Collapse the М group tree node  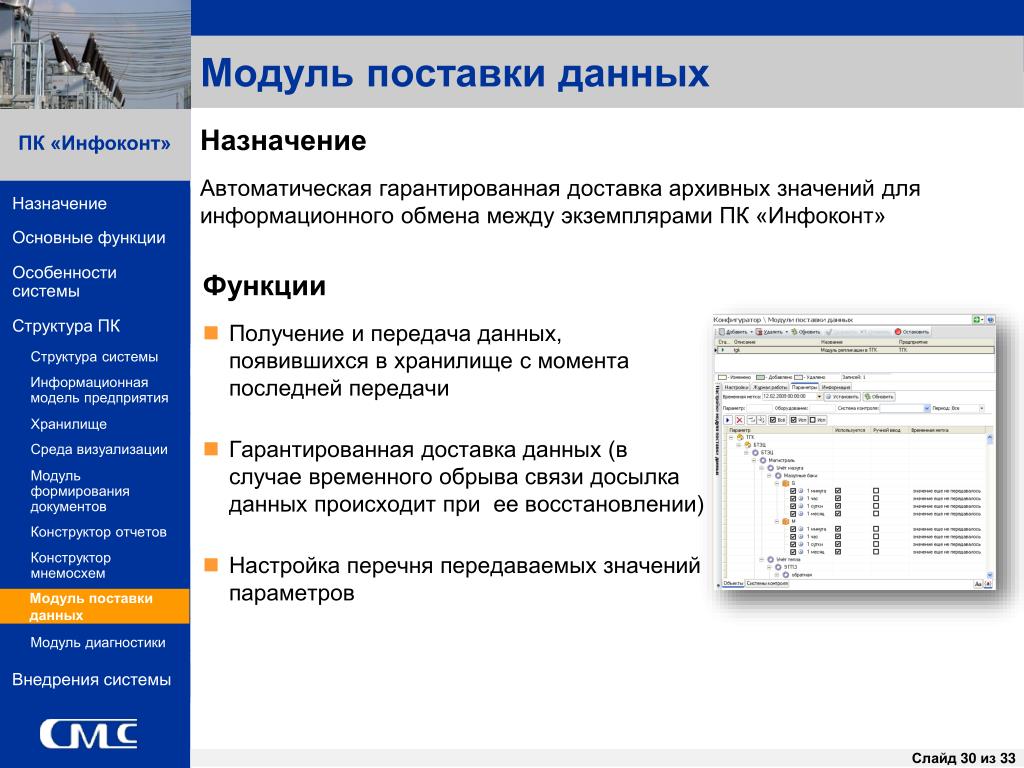pos(777,521)
